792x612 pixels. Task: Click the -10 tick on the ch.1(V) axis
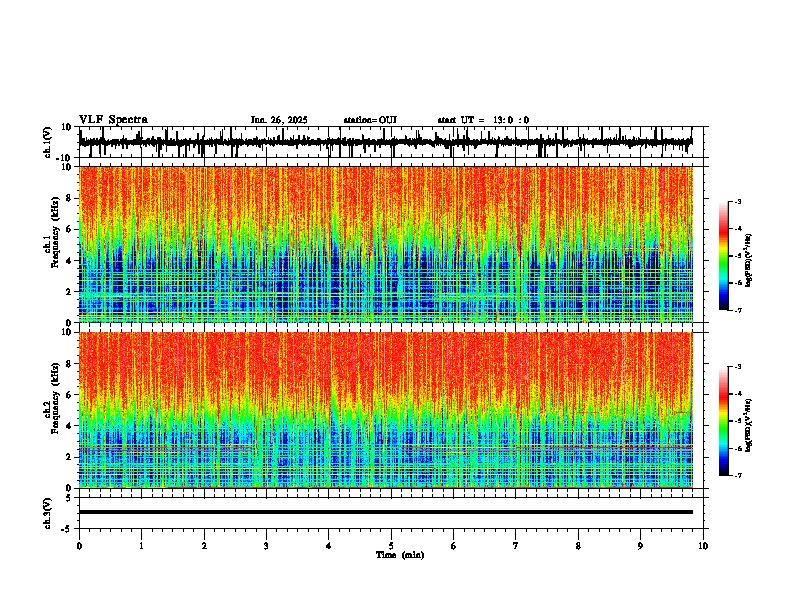point(65,158)
